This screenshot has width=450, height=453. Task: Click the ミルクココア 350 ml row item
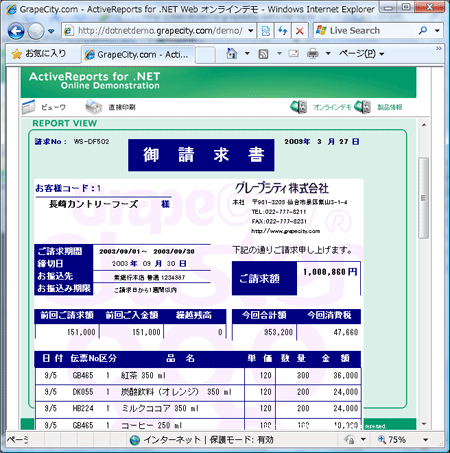click(160, 408)
